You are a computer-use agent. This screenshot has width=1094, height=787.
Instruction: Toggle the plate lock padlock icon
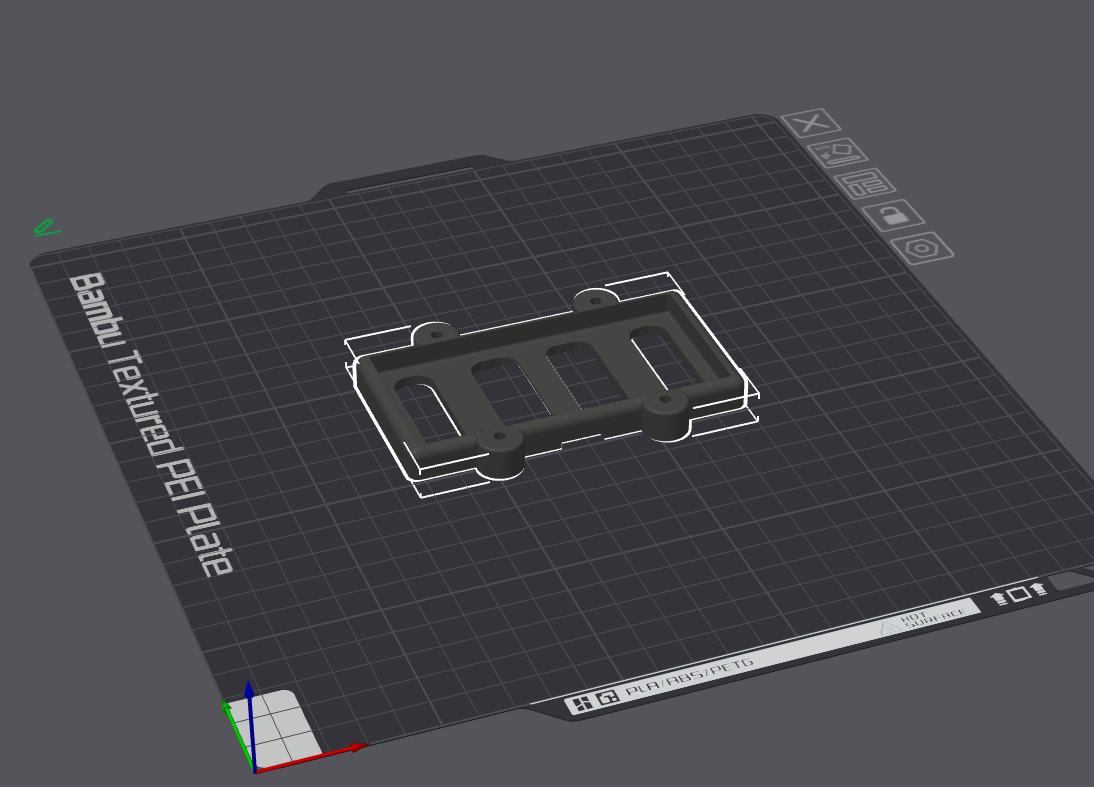click(x=893, y=215)
